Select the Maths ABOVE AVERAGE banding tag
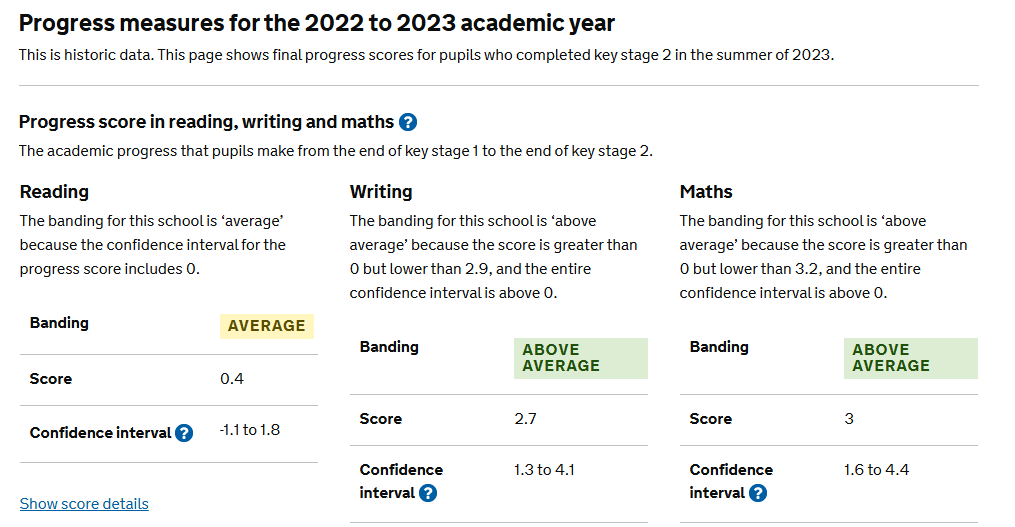This screenshot has height=527, width=1015. point(910,358)
